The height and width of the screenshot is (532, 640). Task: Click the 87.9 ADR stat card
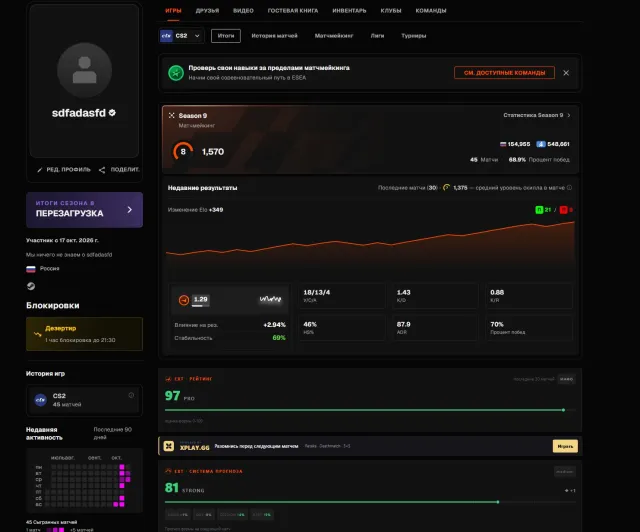coord(435,327)
